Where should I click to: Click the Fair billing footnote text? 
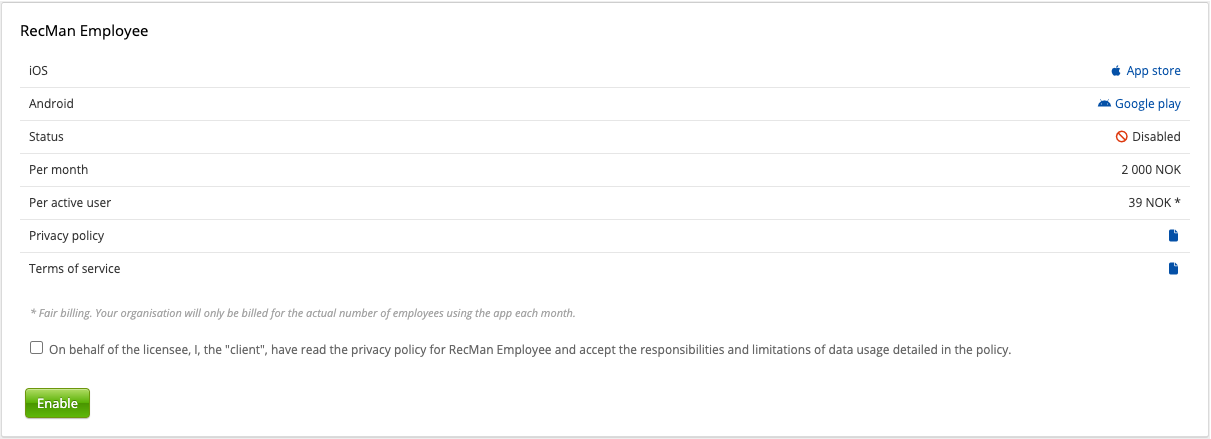pos(302,313)
